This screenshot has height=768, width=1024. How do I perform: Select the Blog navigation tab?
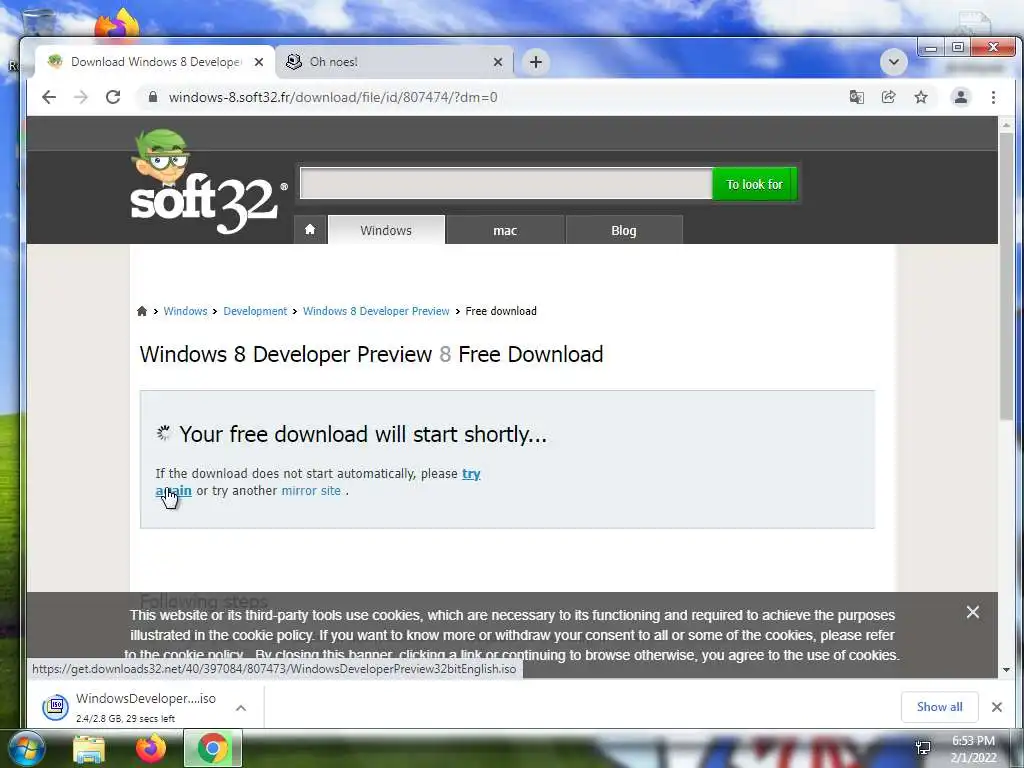(x=624, y=231)
